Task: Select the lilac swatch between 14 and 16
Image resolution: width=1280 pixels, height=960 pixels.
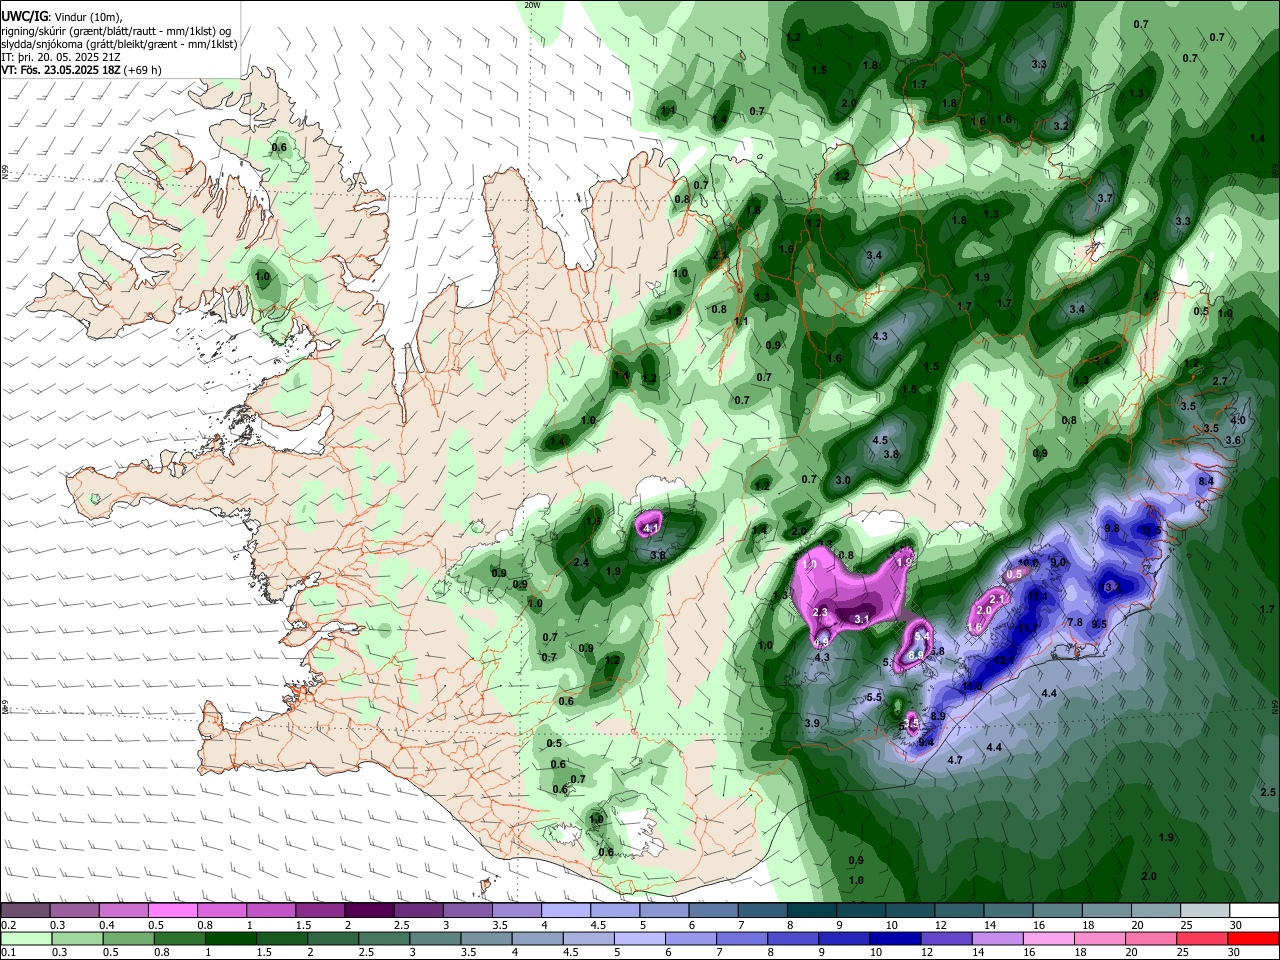Action: [998, 938]
